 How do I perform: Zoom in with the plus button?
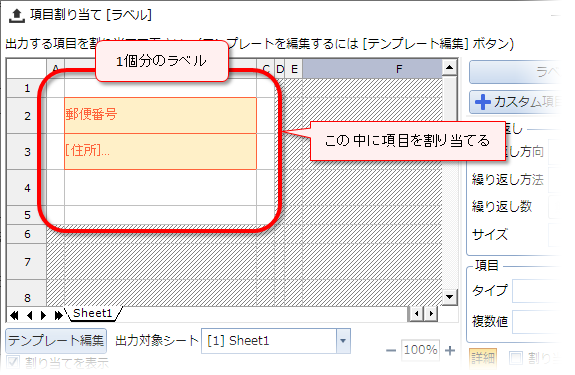coord(450,350)
